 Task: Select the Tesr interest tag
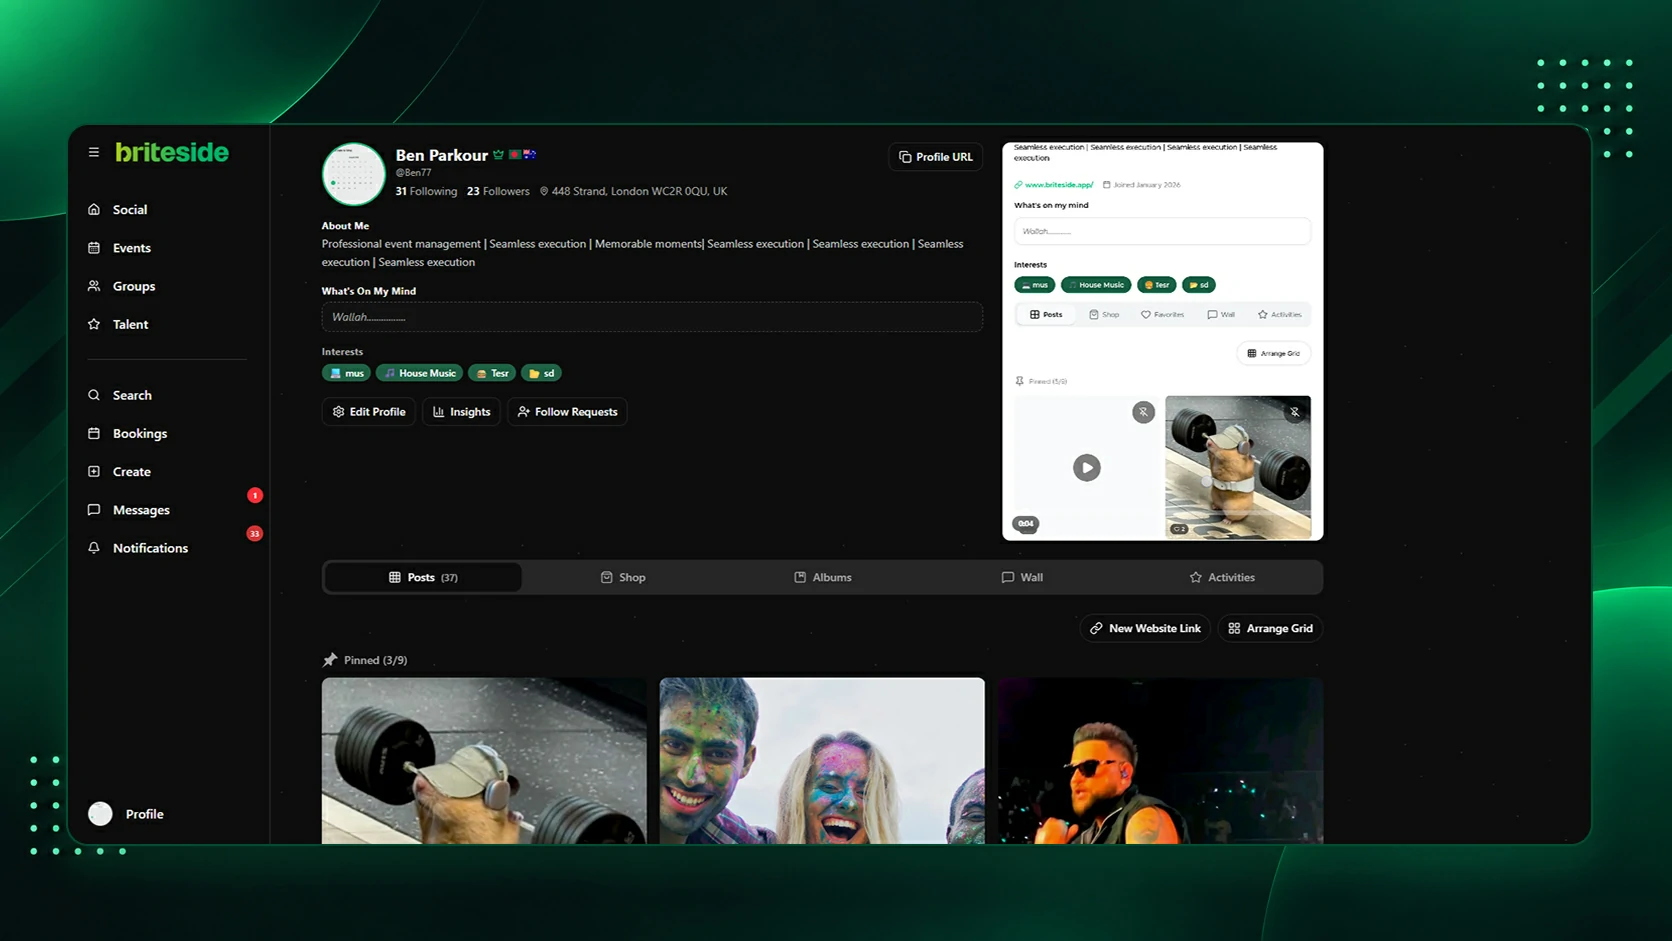pos(492,373)
